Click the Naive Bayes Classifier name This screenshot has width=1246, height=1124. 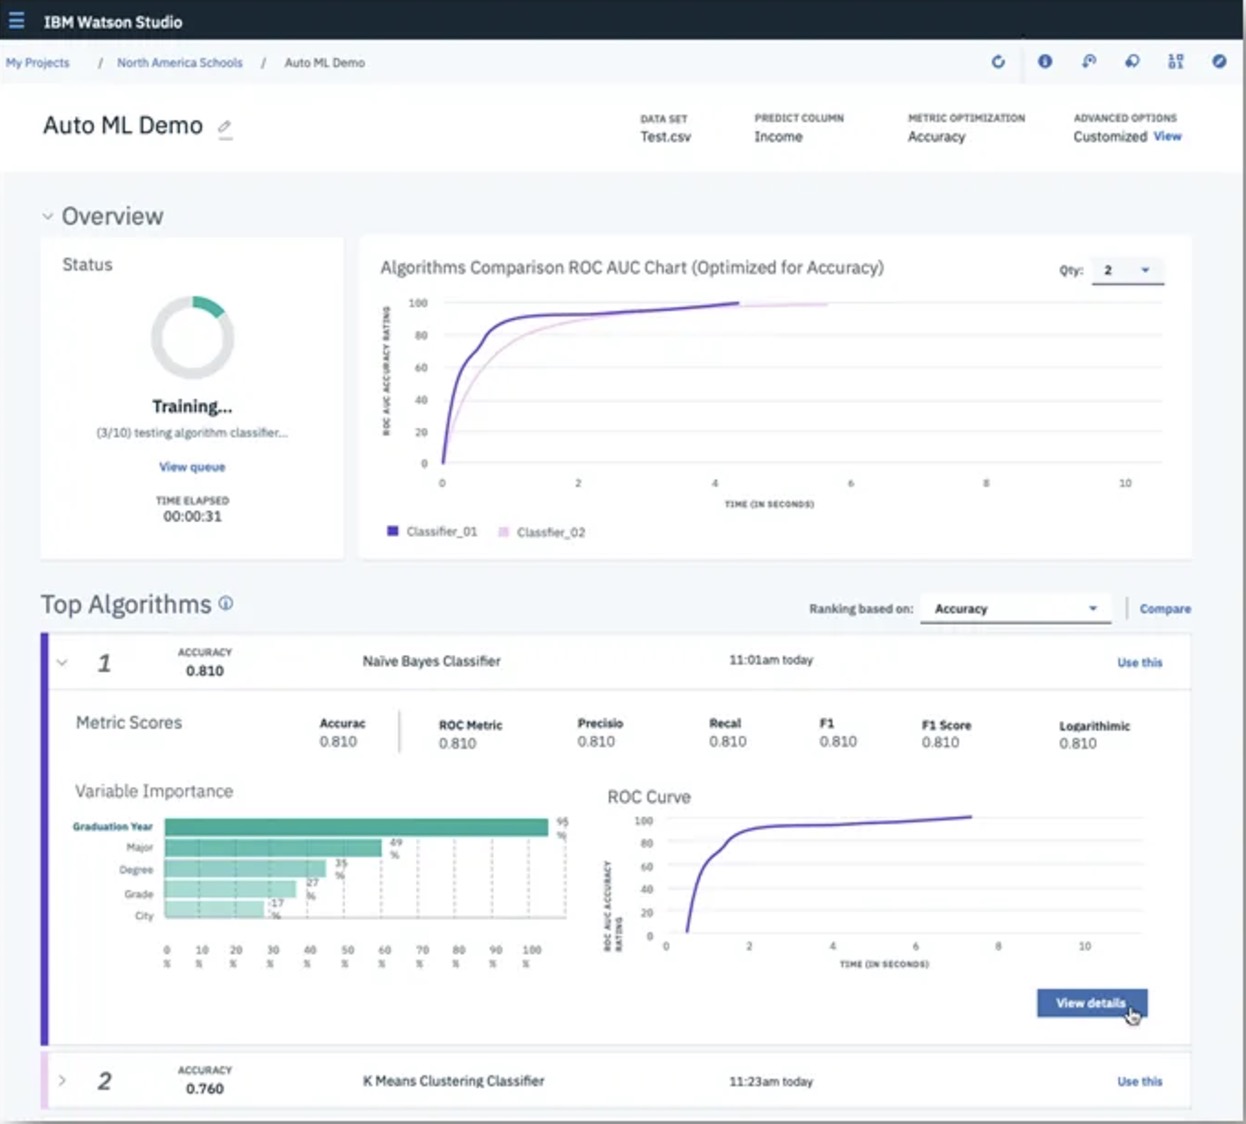(431, 661)
